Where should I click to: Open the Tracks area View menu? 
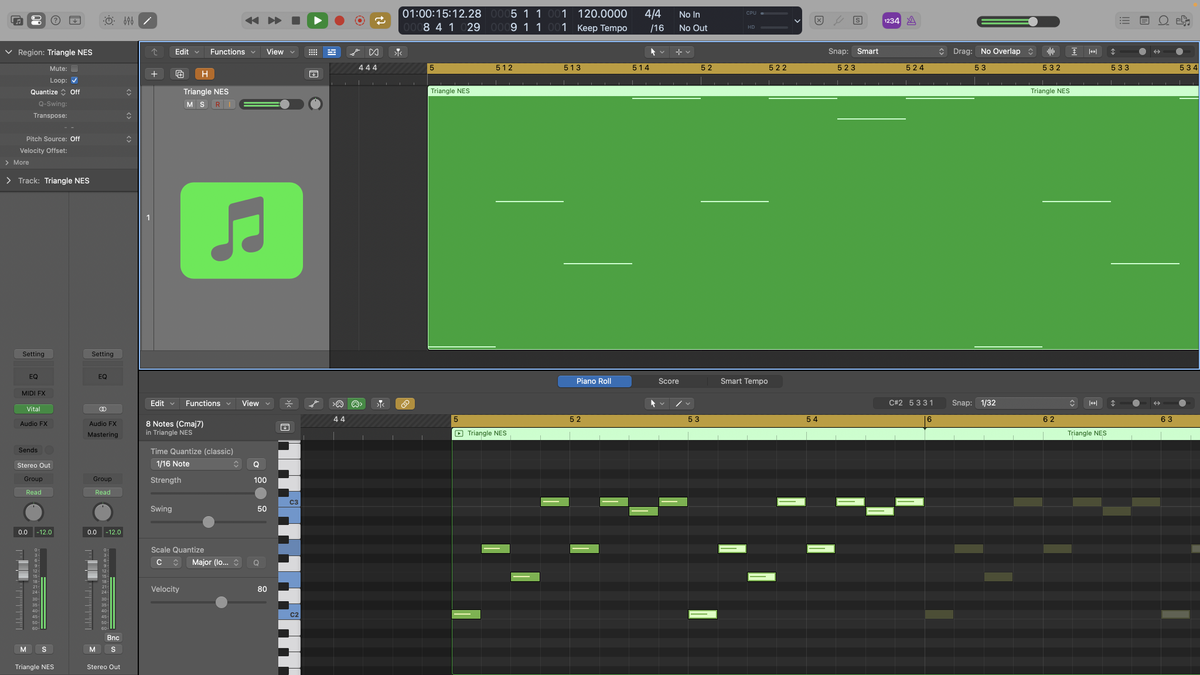point(278,52)
